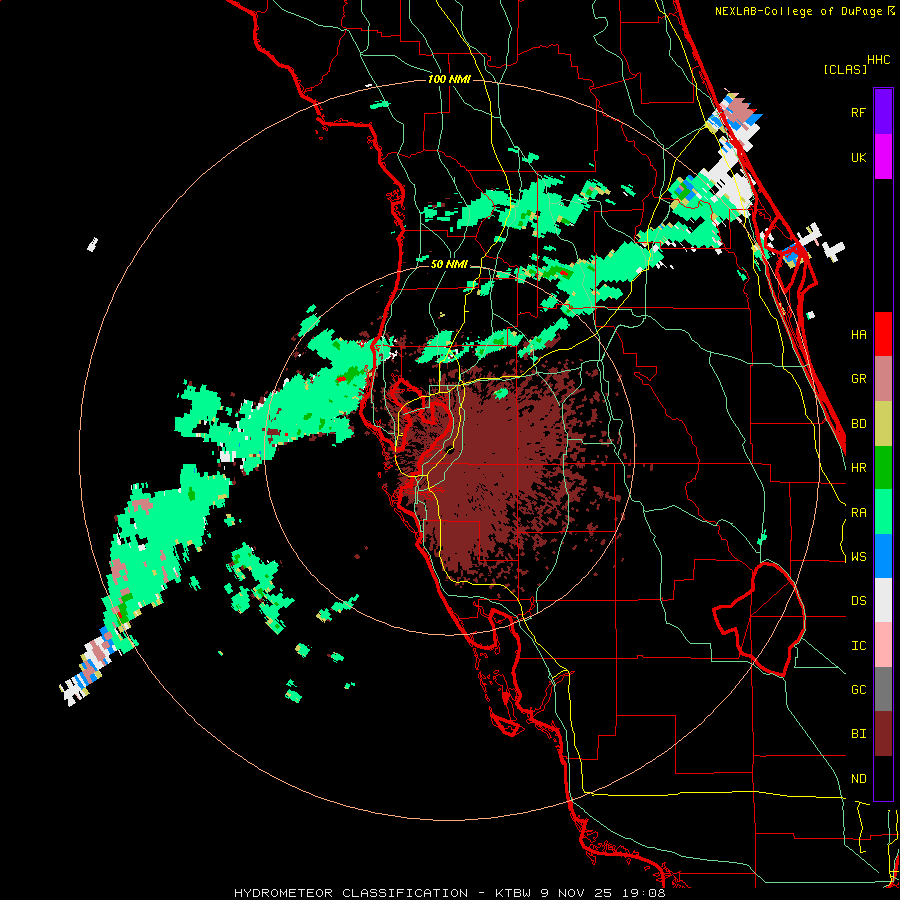Click the DS legend label
The height and width of the screenshot is (900, 900).
click(858, 601)
